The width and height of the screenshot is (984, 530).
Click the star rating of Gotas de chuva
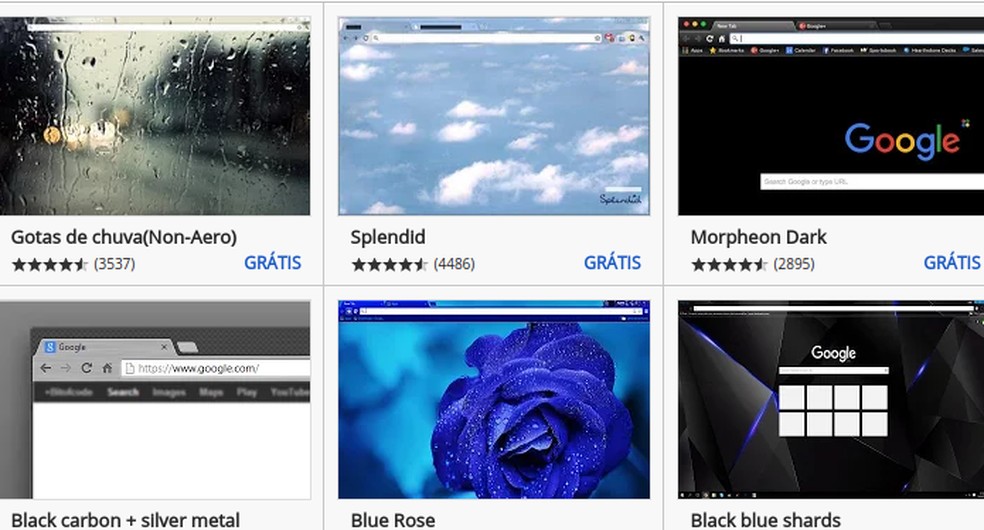[x=50, y=264]
